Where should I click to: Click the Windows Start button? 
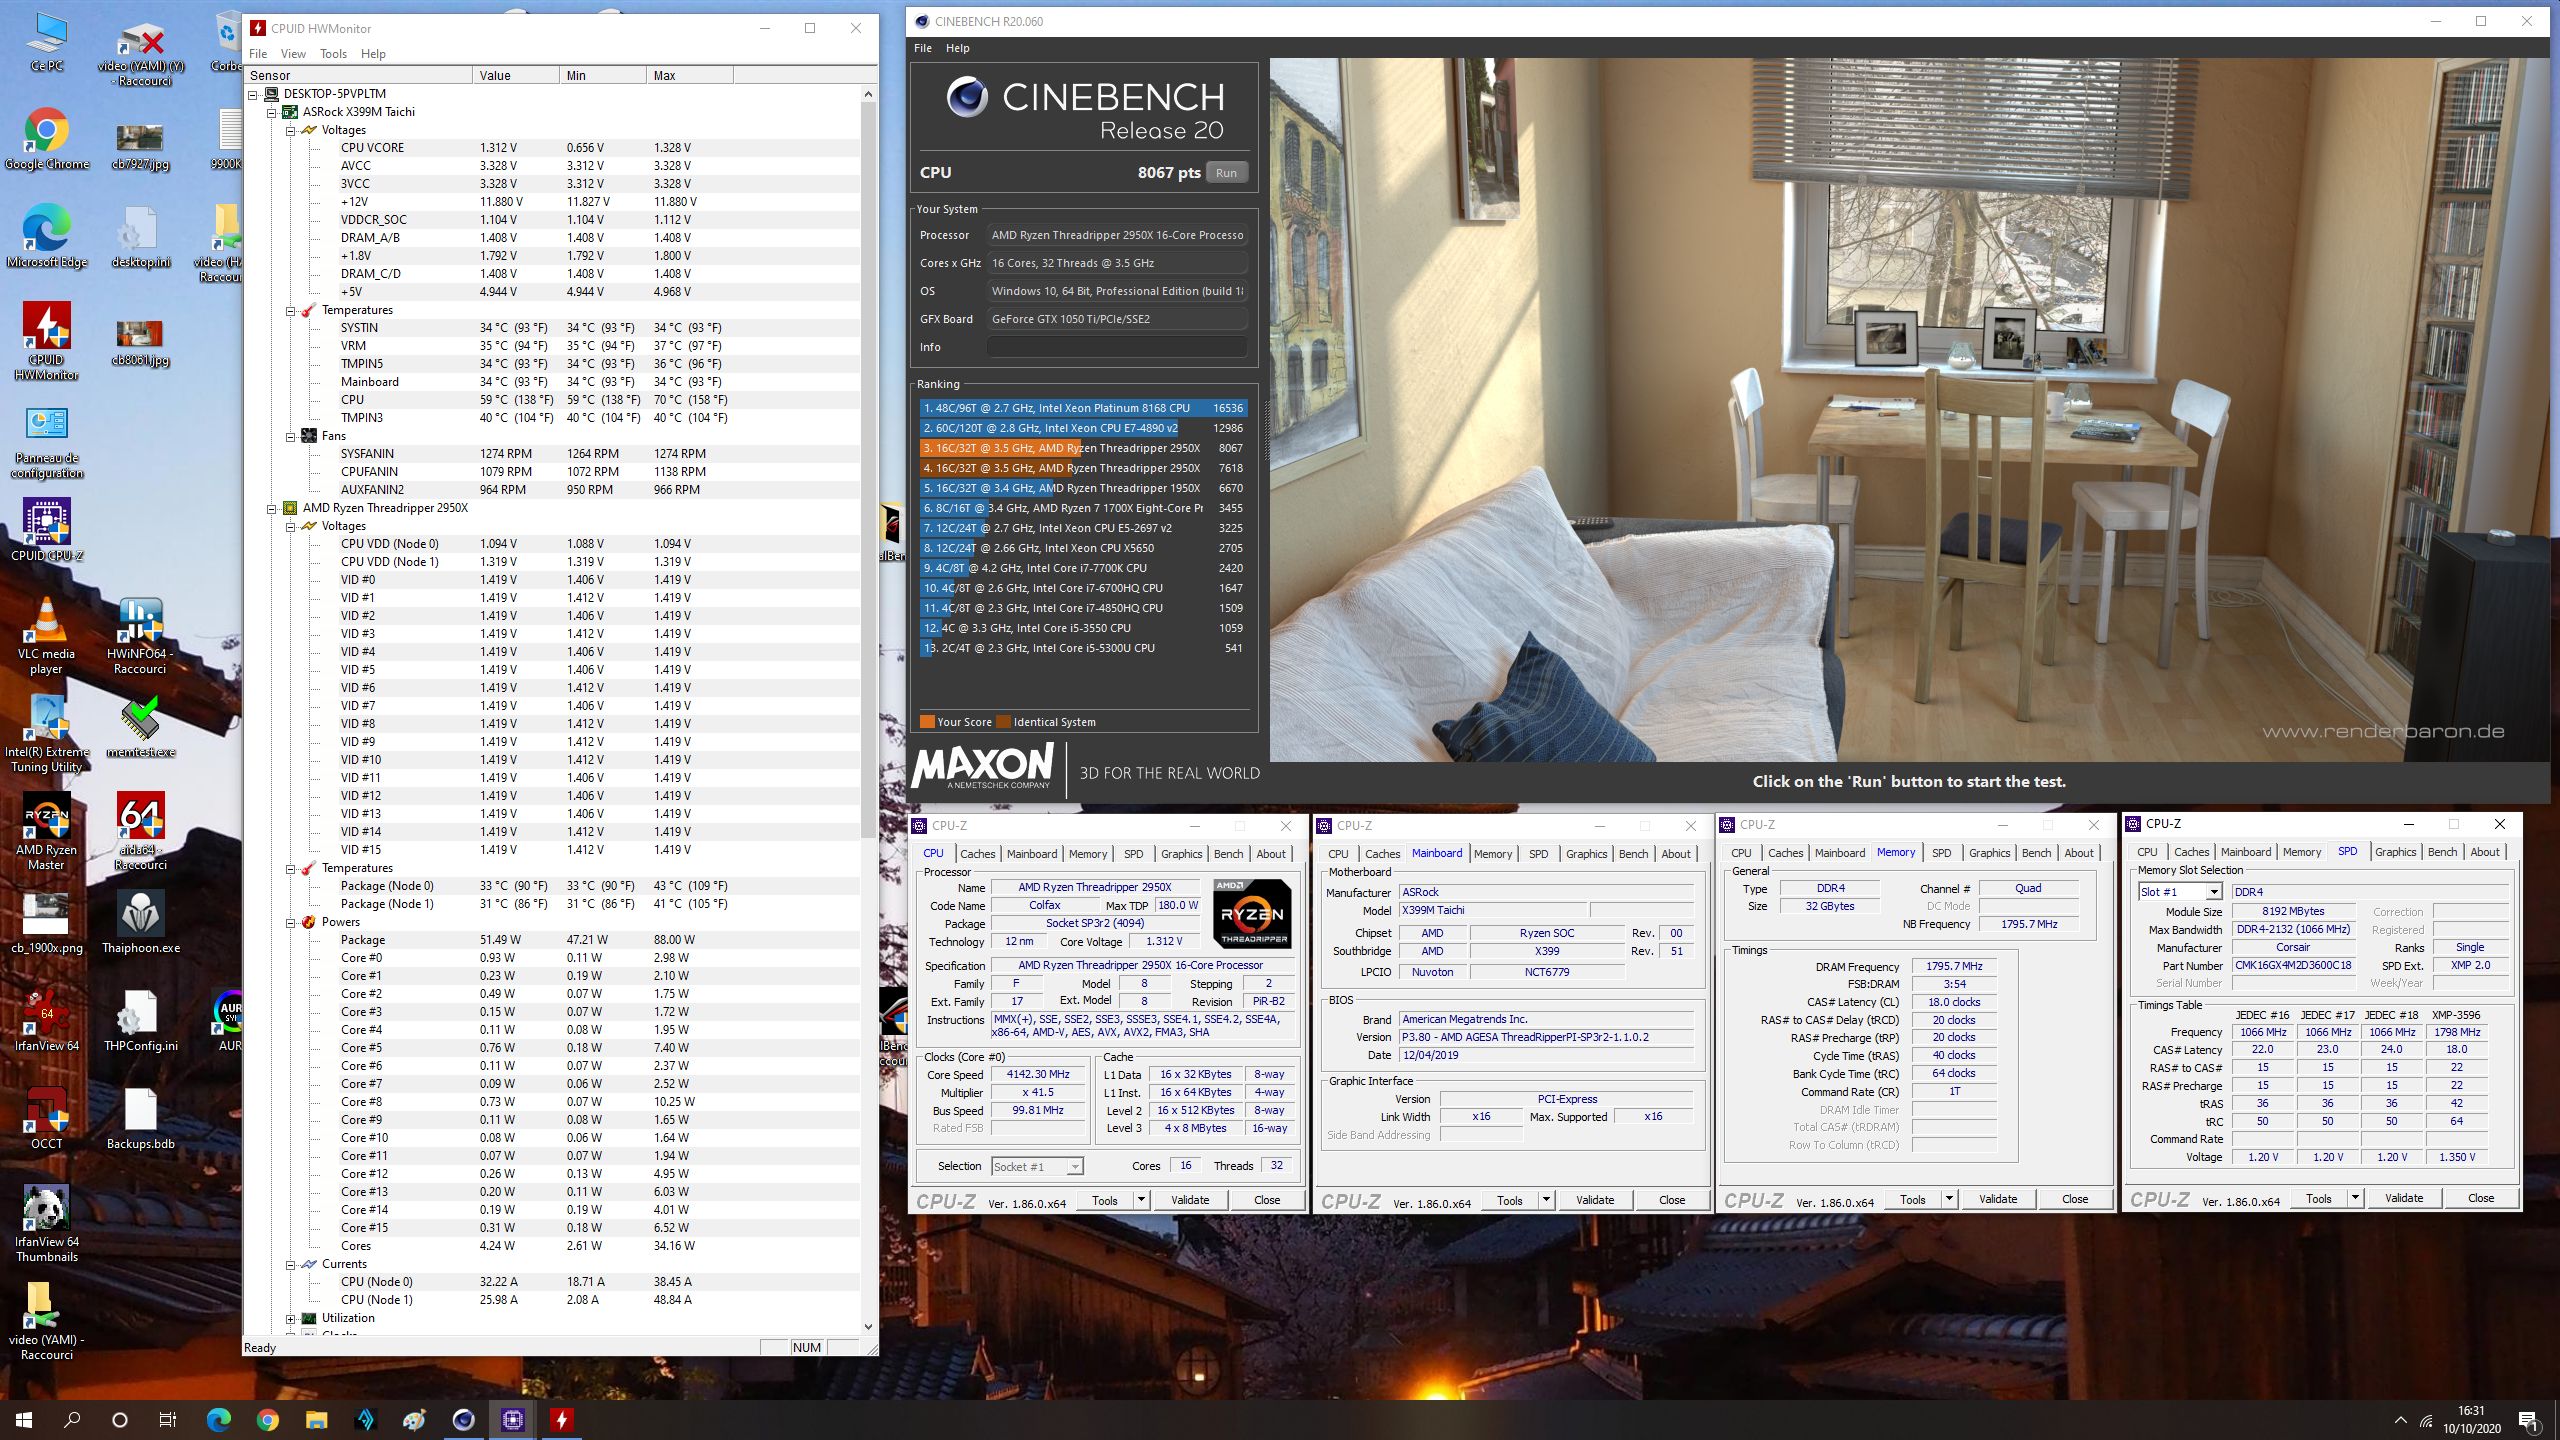pyautogui.click(x=24, y=1419)
